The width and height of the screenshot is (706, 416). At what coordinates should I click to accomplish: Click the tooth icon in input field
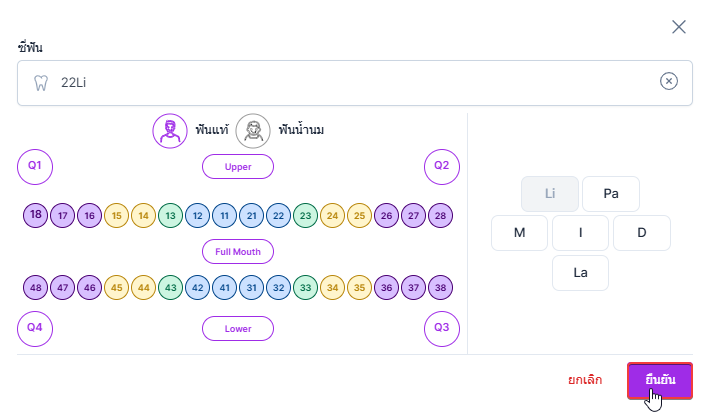point(41,83)
